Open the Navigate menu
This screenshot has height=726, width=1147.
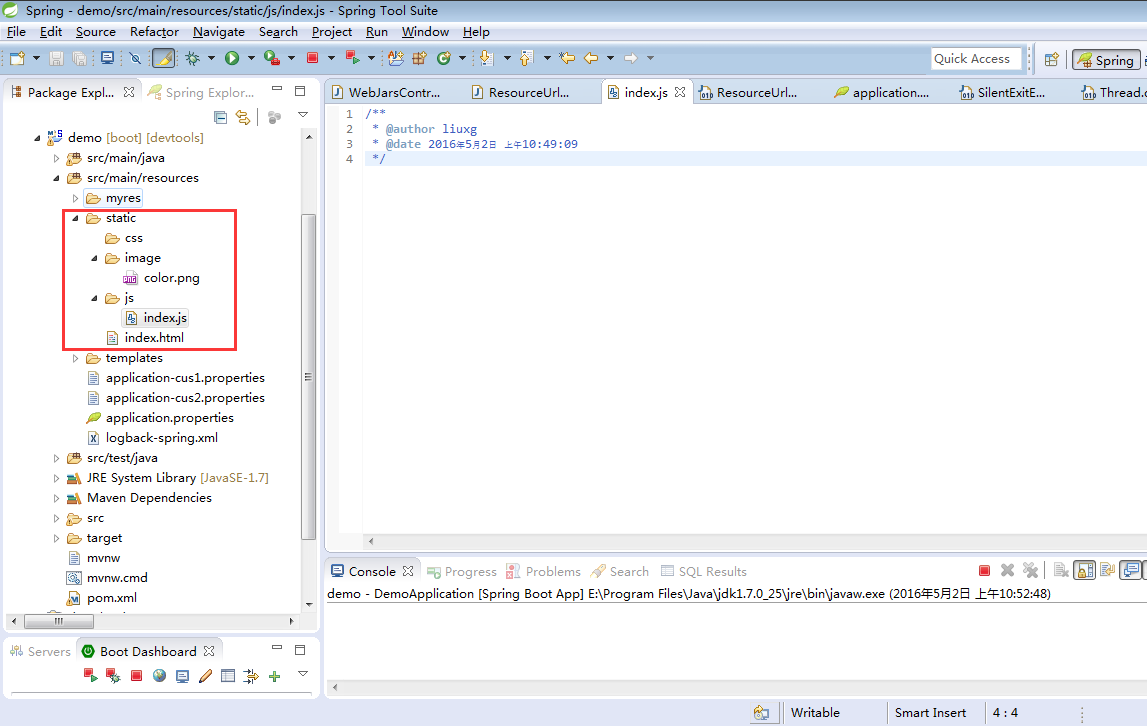pos(219,32)
